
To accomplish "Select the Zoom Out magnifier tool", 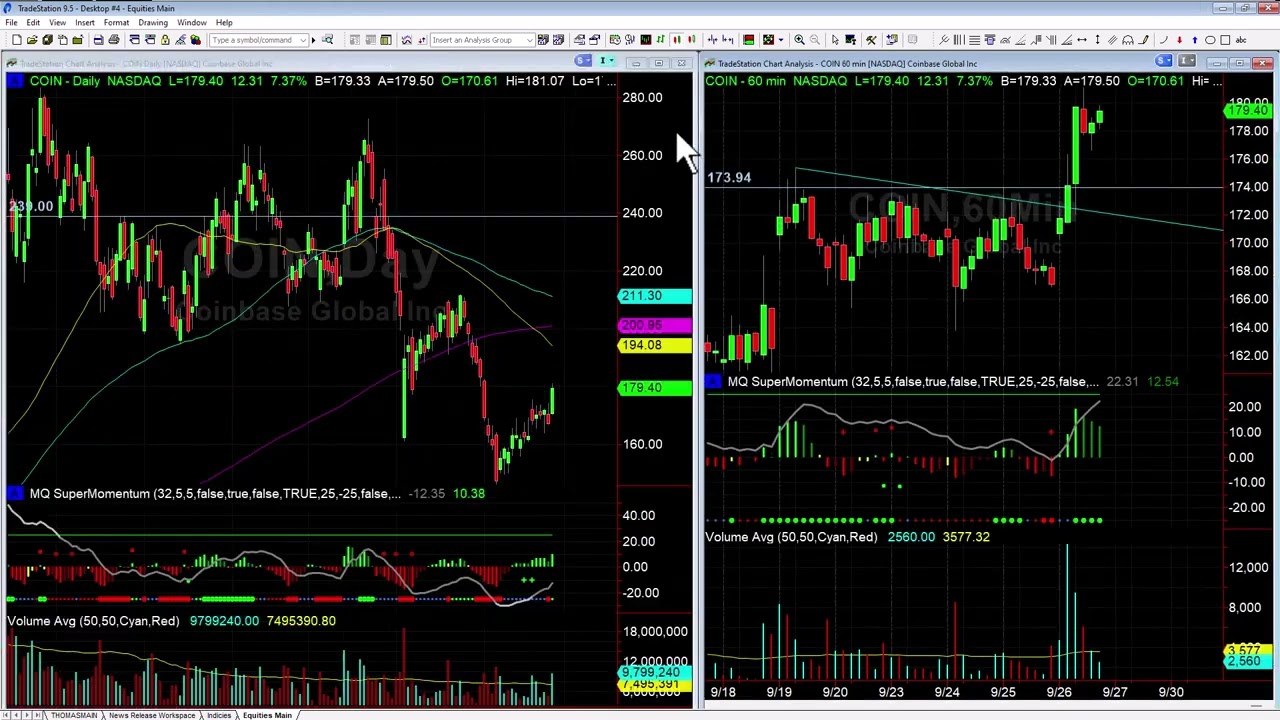I will [814, 40].
